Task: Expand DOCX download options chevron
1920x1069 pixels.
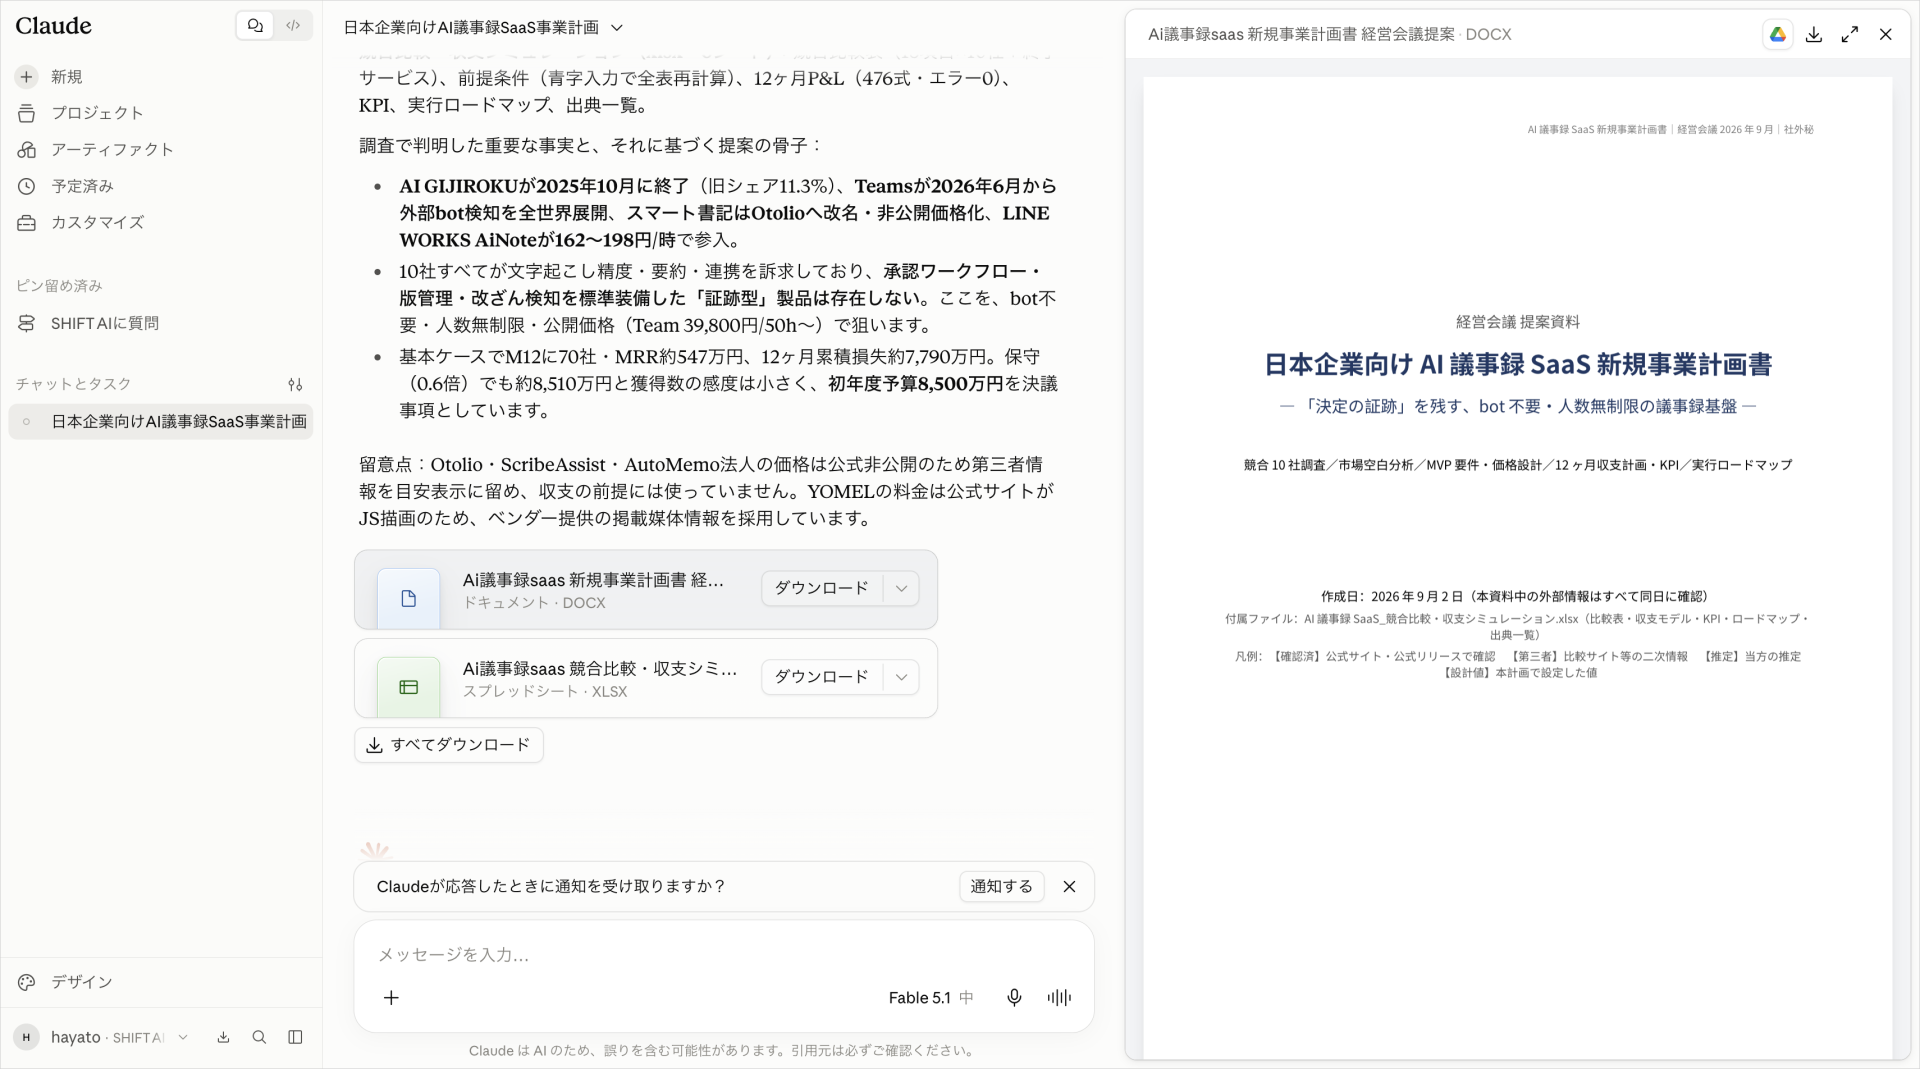Action: 901,588
